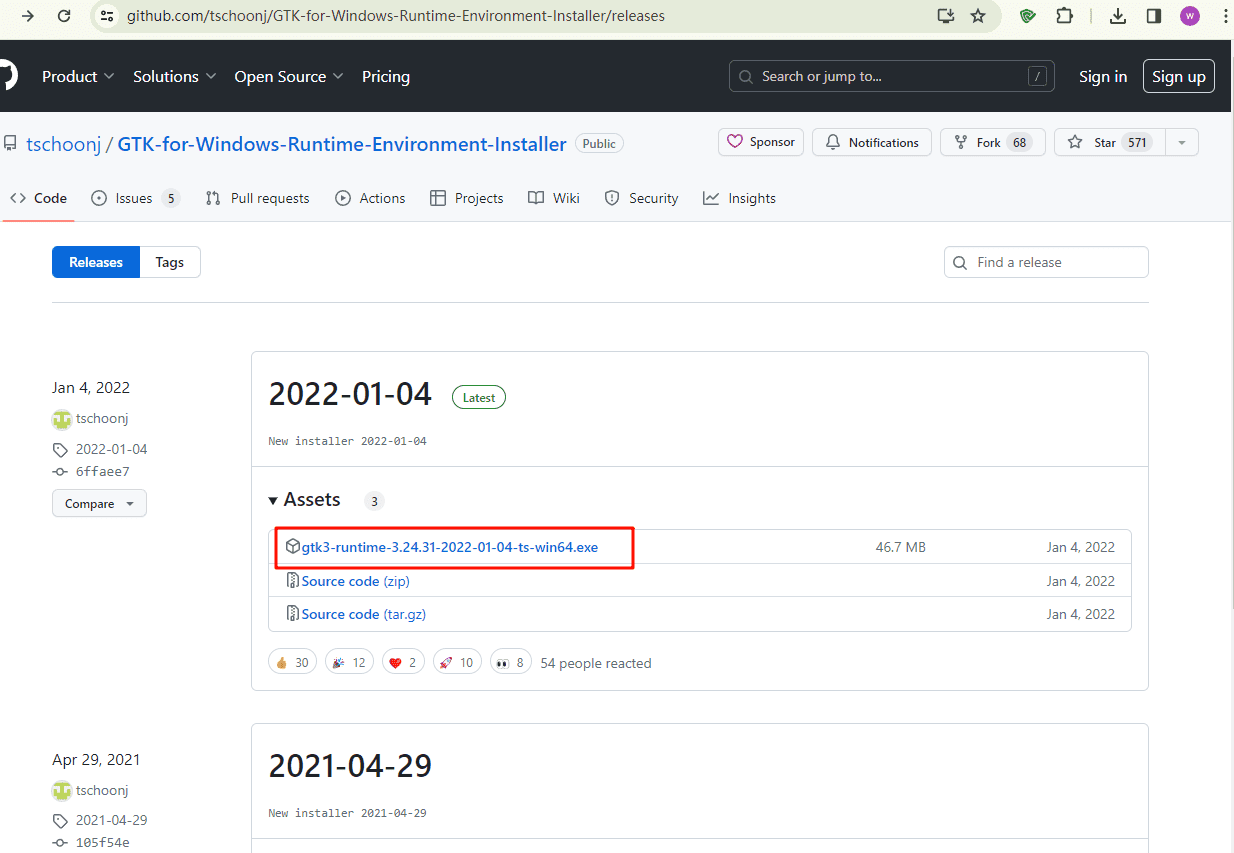Select the Releases view button
Screen dimensions: 1234x853
[96, 262]
